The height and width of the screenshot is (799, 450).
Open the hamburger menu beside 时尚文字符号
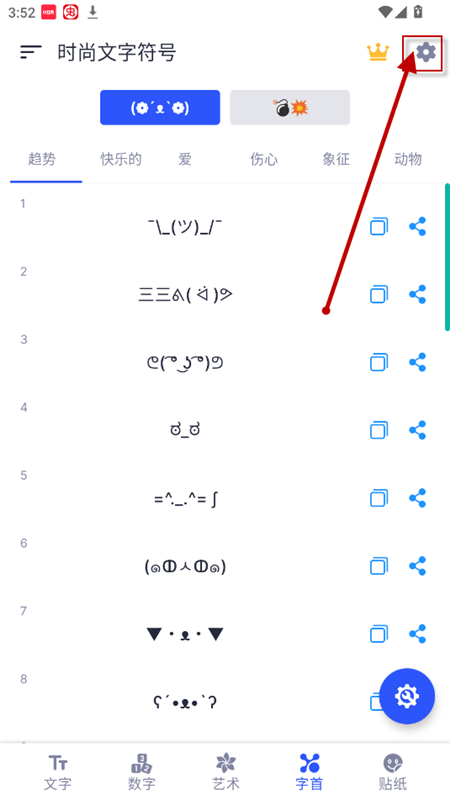click(x=31, y=52)
